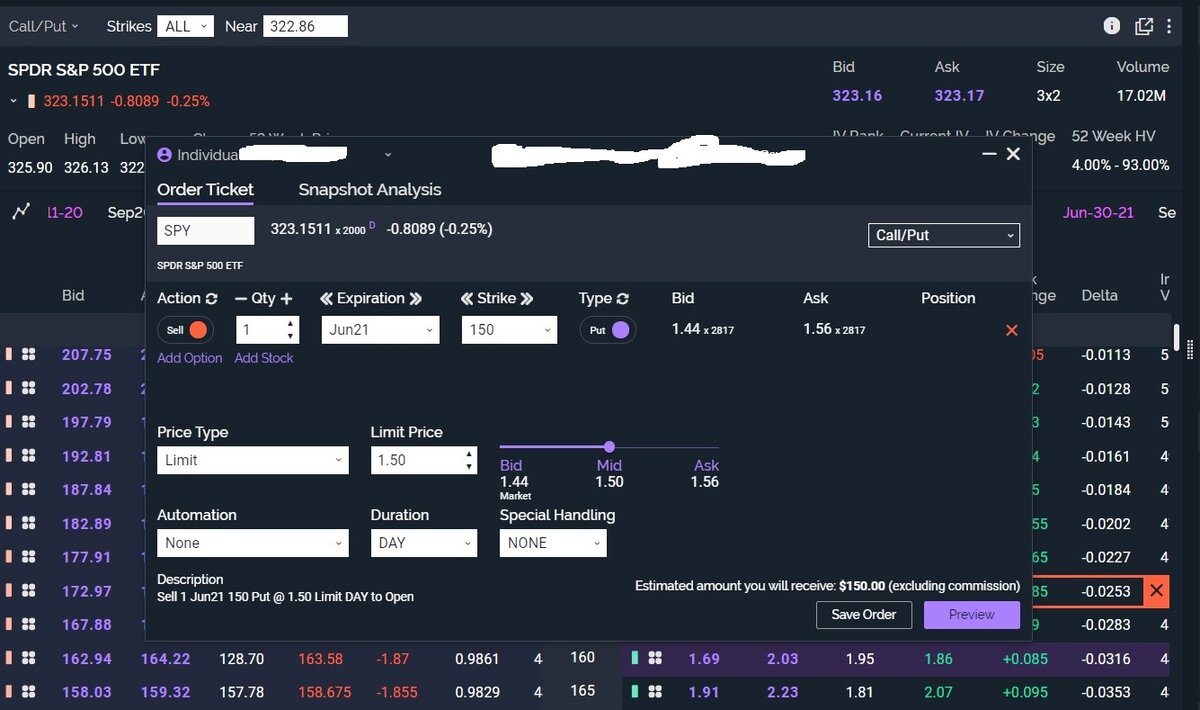
Task: Open the Duration DAY dropdown
Action: [x=424, y=543]
